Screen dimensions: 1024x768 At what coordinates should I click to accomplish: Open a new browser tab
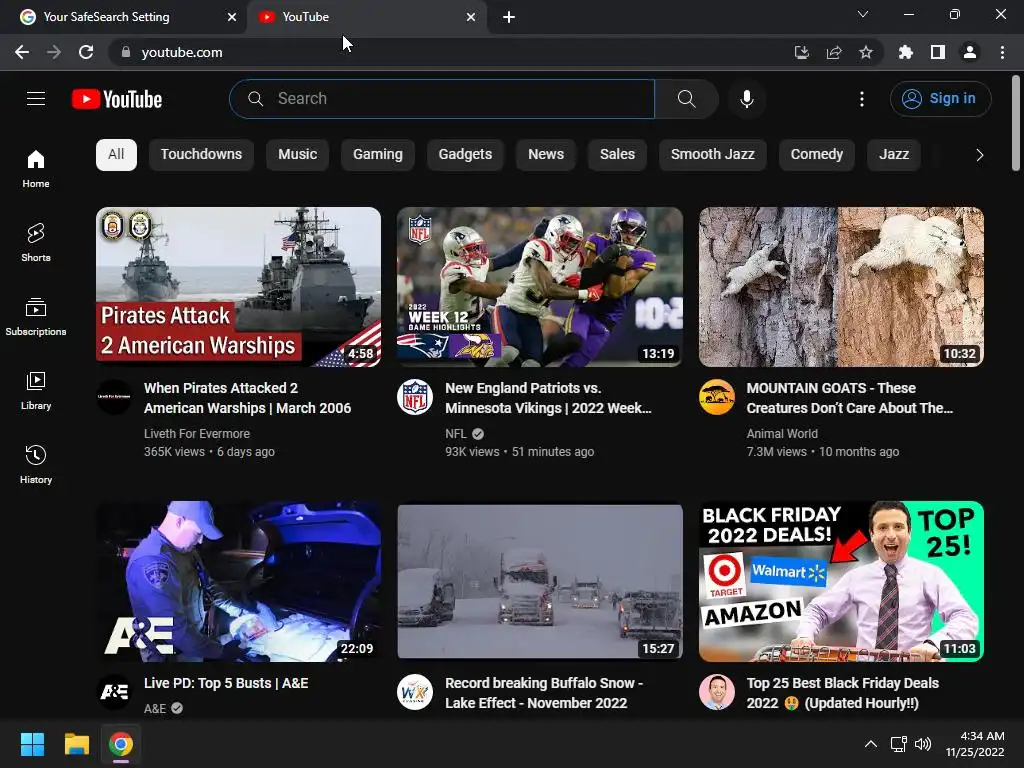point(509,18)
